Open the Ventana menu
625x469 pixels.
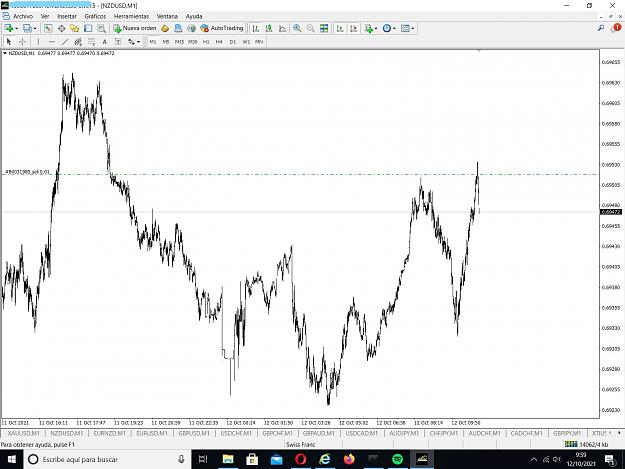tap(167, 16)
